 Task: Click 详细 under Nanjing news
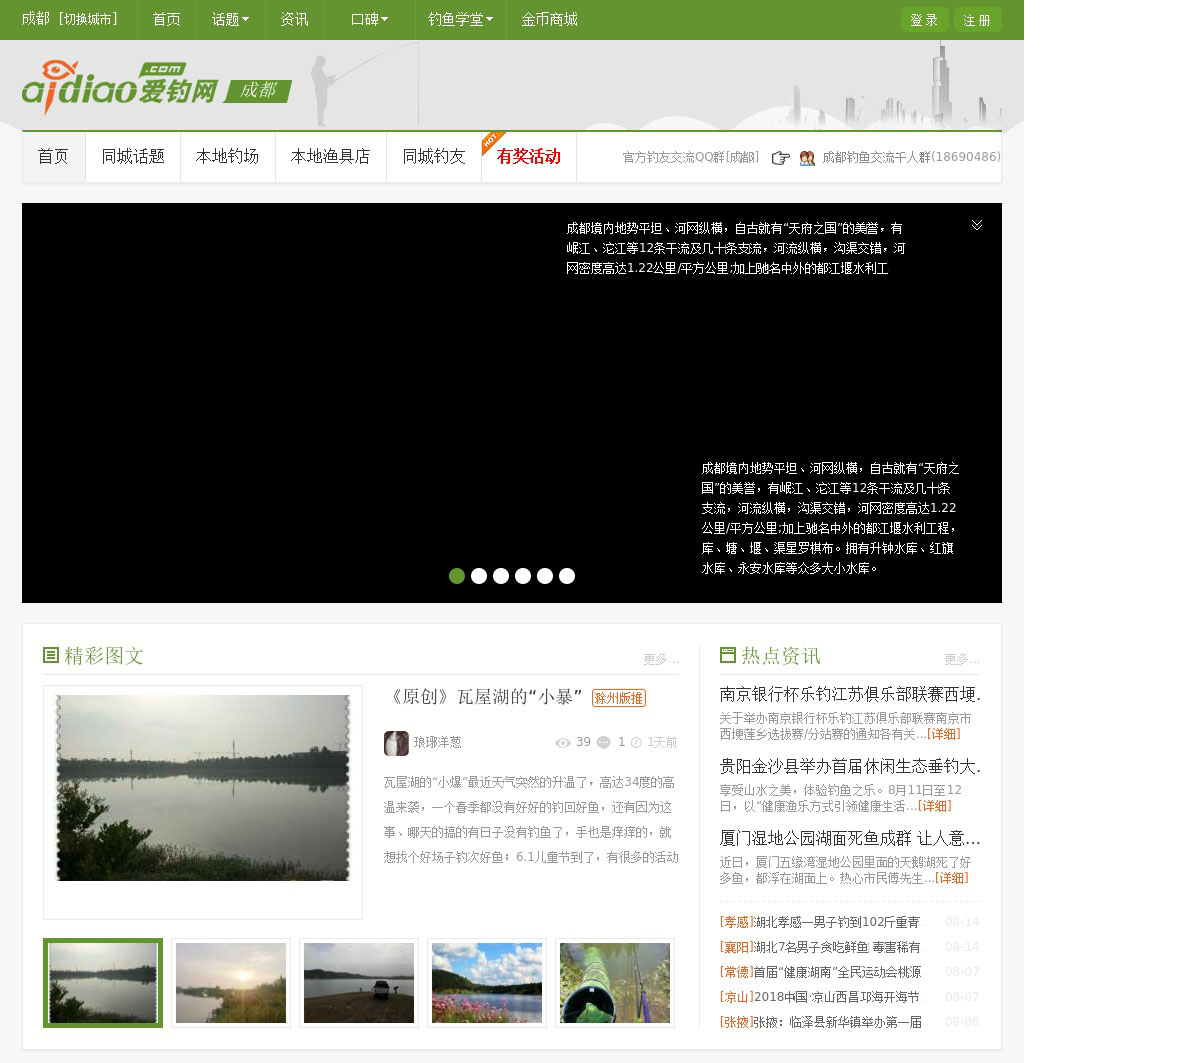(943, 734)
